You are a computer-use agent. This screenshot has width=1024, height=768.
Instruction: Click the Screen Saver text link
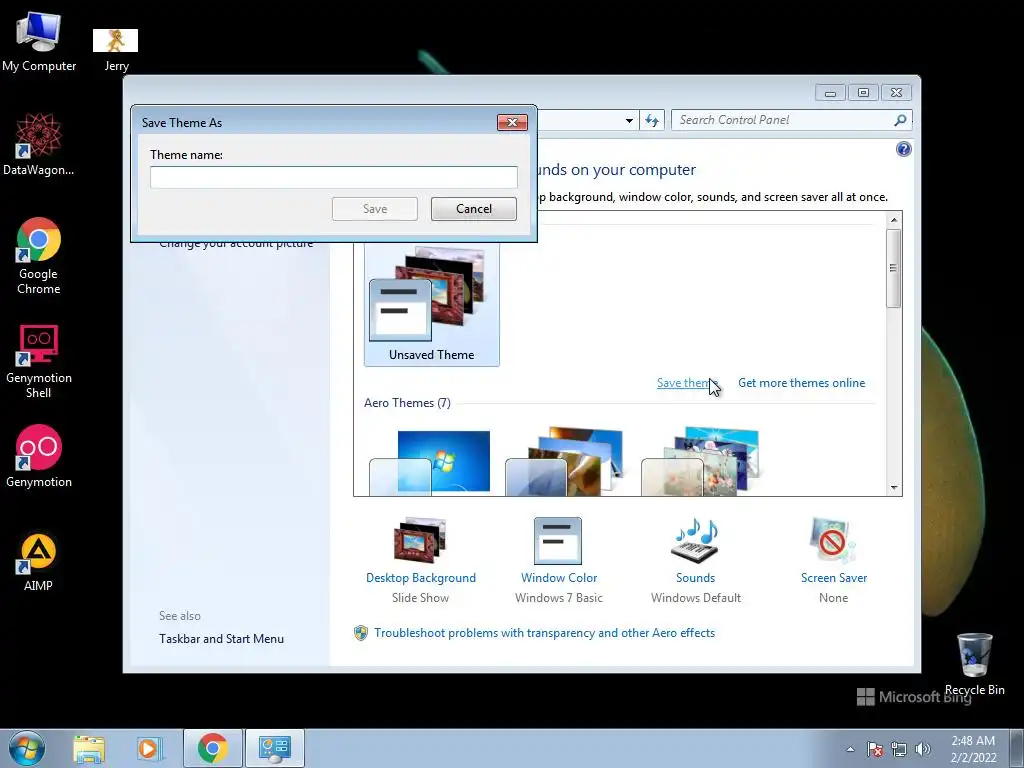coord(834,578)
